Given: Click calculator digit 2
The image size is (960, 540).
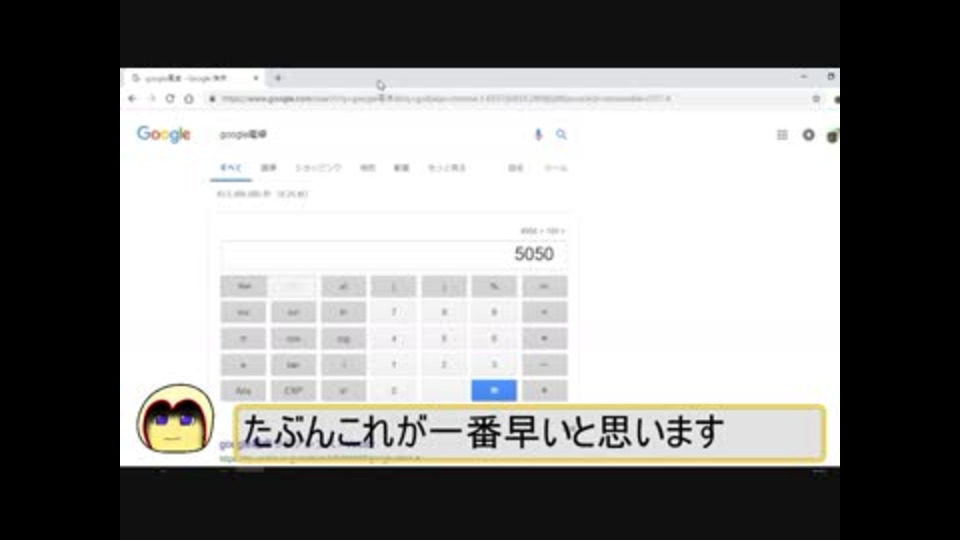Looking at the screenshot, I should pyautogui.click(x=444, y=365).
